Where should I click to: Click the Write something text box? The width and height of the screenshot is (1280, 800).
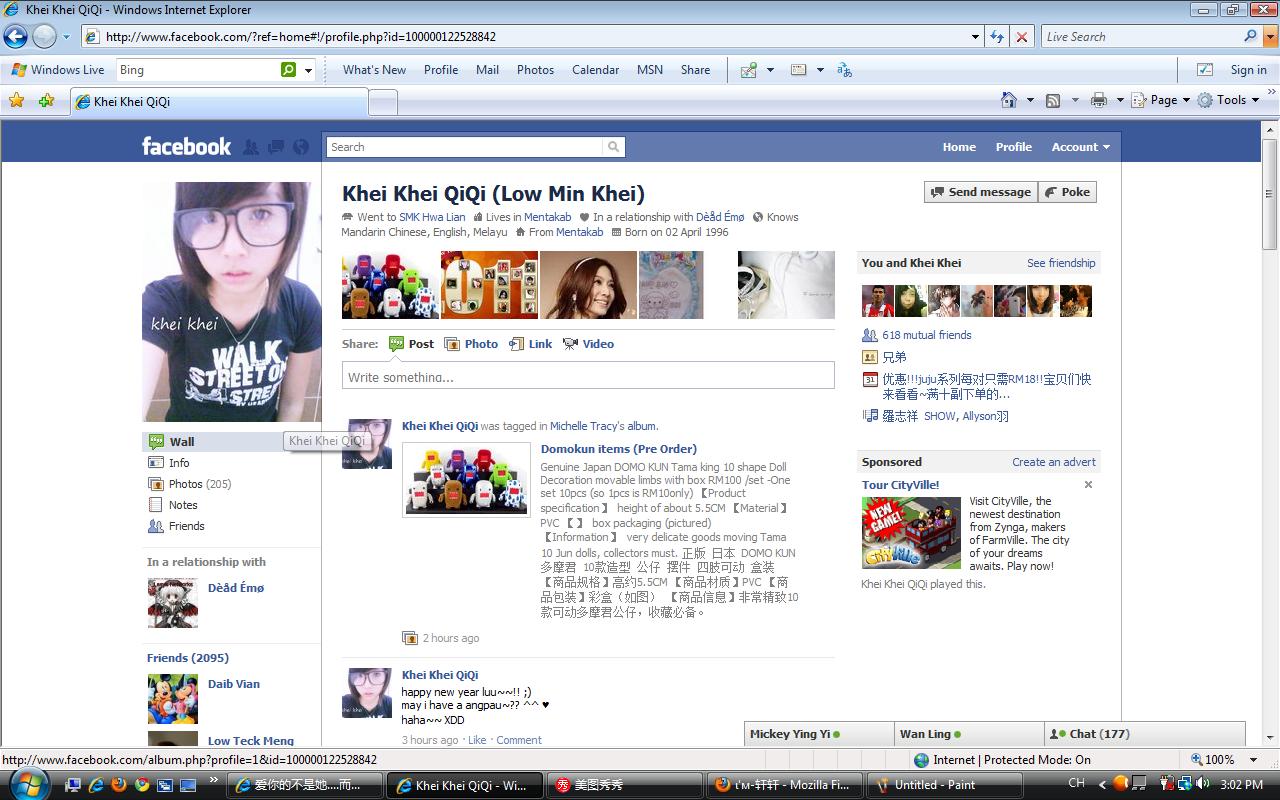pyautogui.click(x=588, y=376)
